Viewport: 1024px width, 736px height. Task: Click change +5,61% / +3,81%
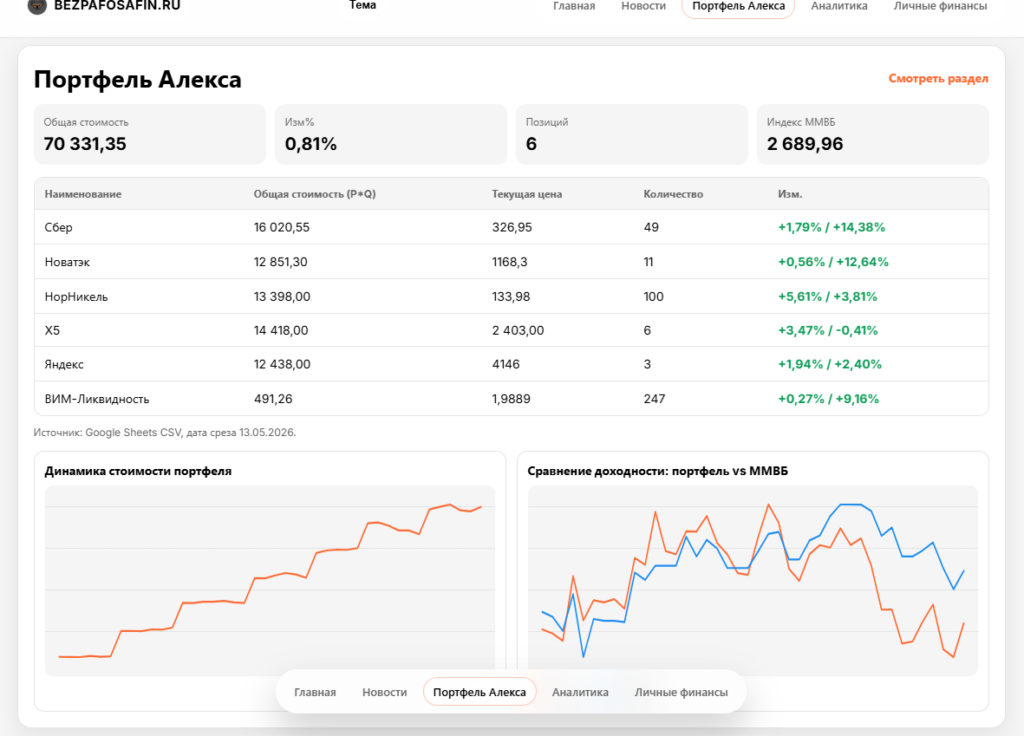tap(827, 296)
